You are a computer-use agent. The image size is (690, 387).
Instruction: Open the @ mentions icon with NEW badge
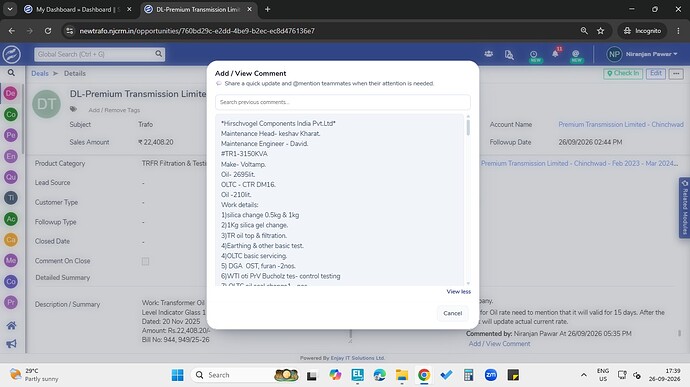click(x=576, y=55)
